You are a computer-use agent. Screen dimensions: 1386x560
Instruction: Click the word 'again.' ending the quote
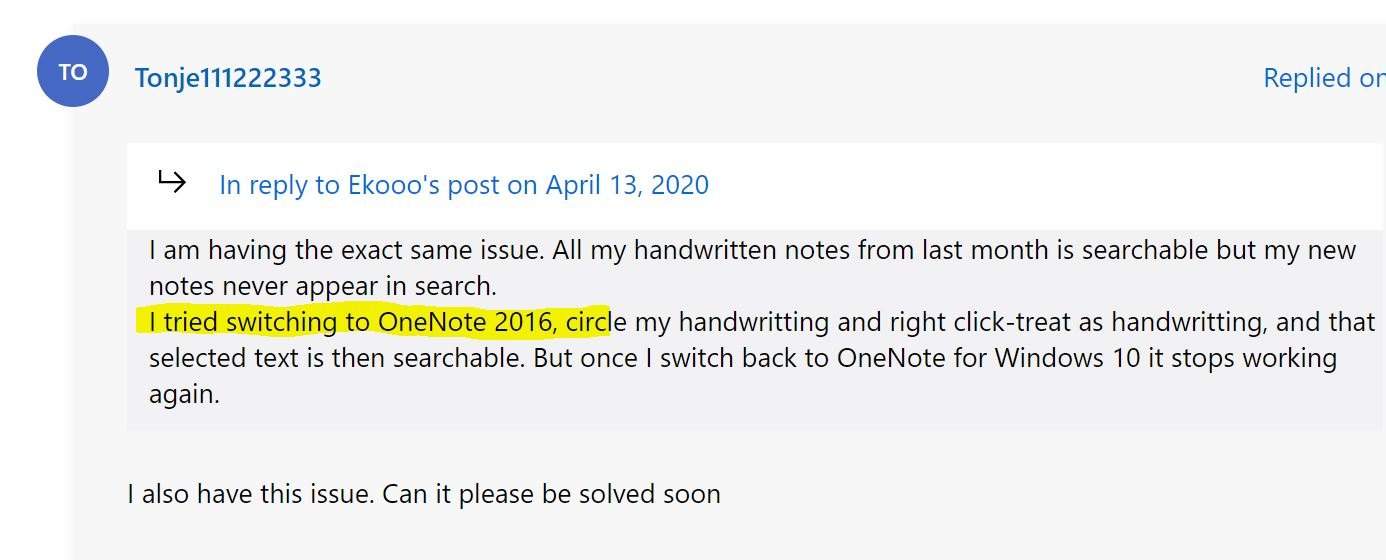(x=184, y=394)
